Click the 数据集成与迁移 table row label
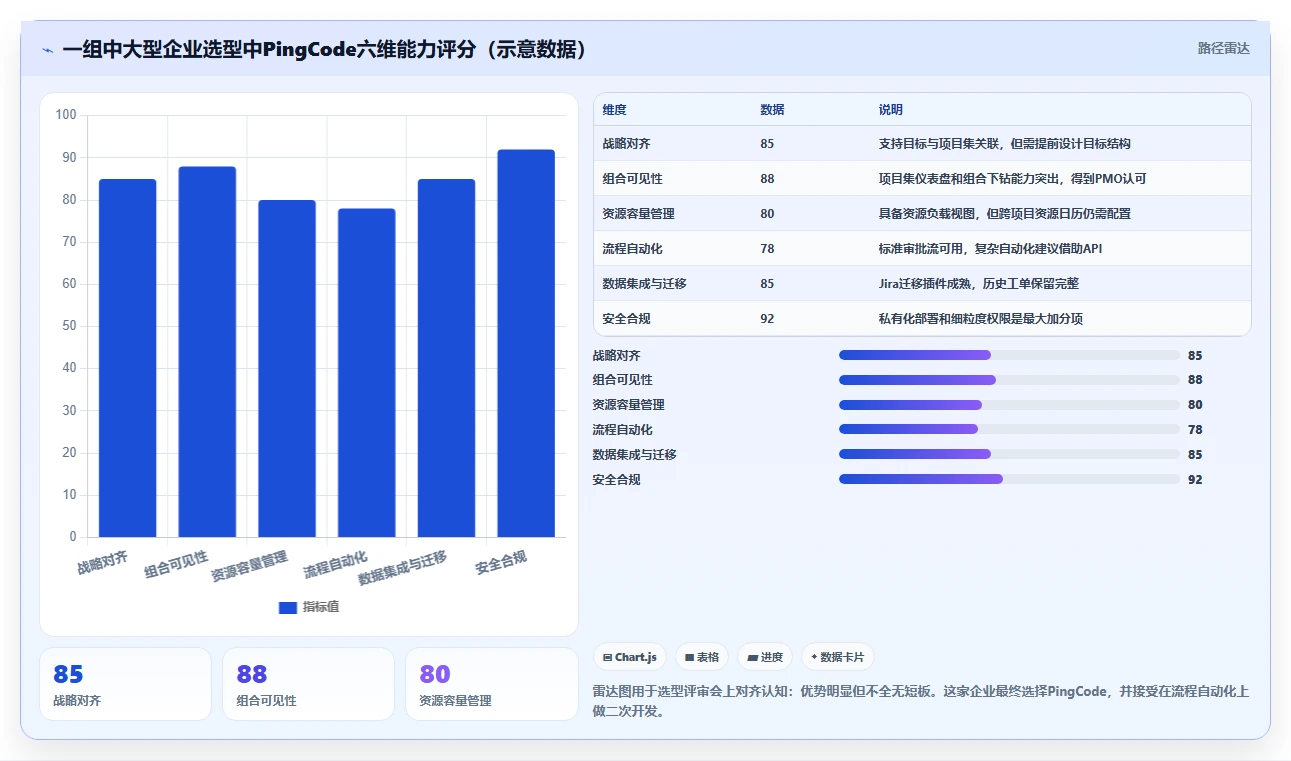Screen dimensions: 1291x761 (644, 284)
